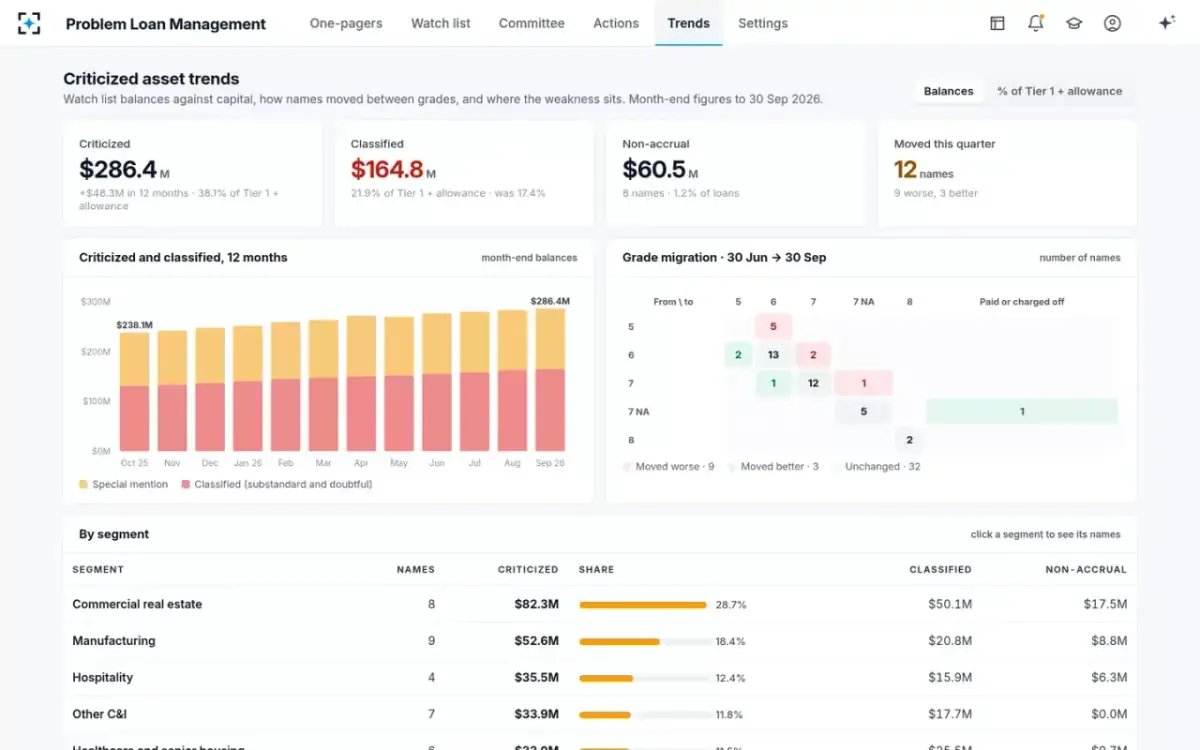Click the By segment heading
1200x750 pixels.
coord(114,534)
